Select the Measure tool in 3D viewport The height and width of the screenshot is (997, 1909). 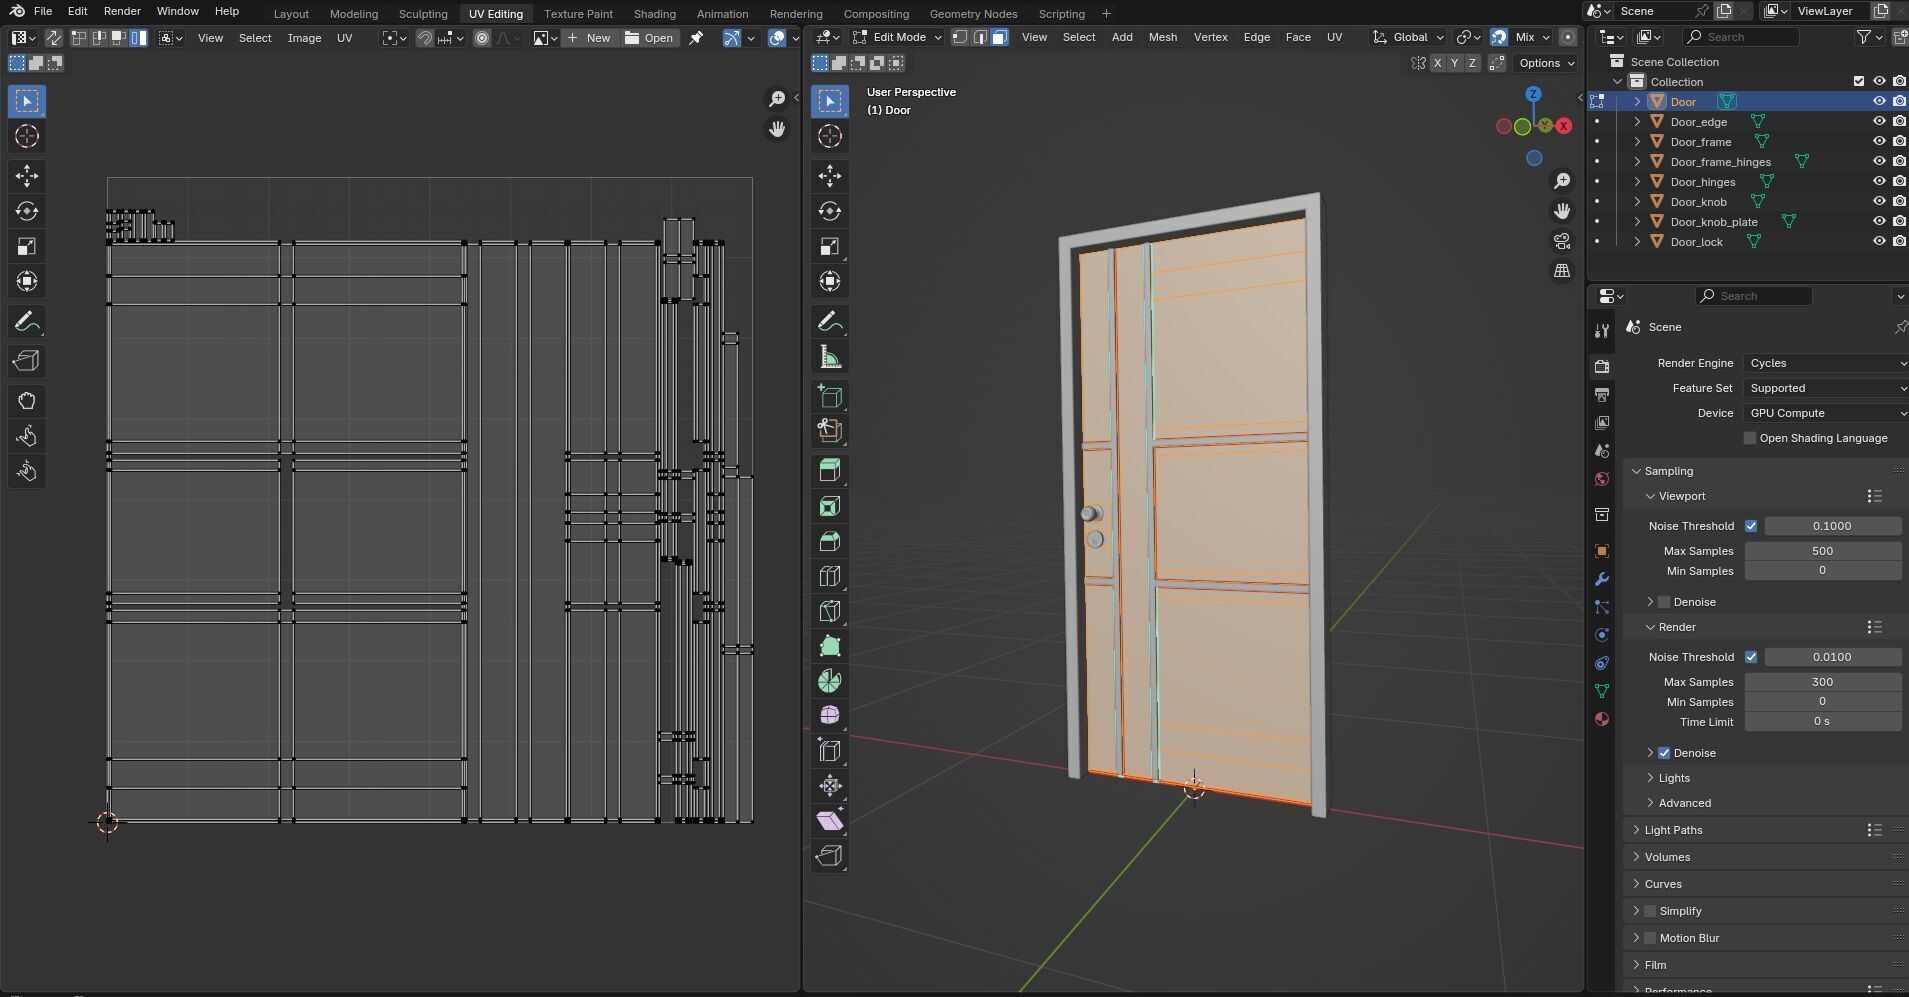tap(830, 356)
